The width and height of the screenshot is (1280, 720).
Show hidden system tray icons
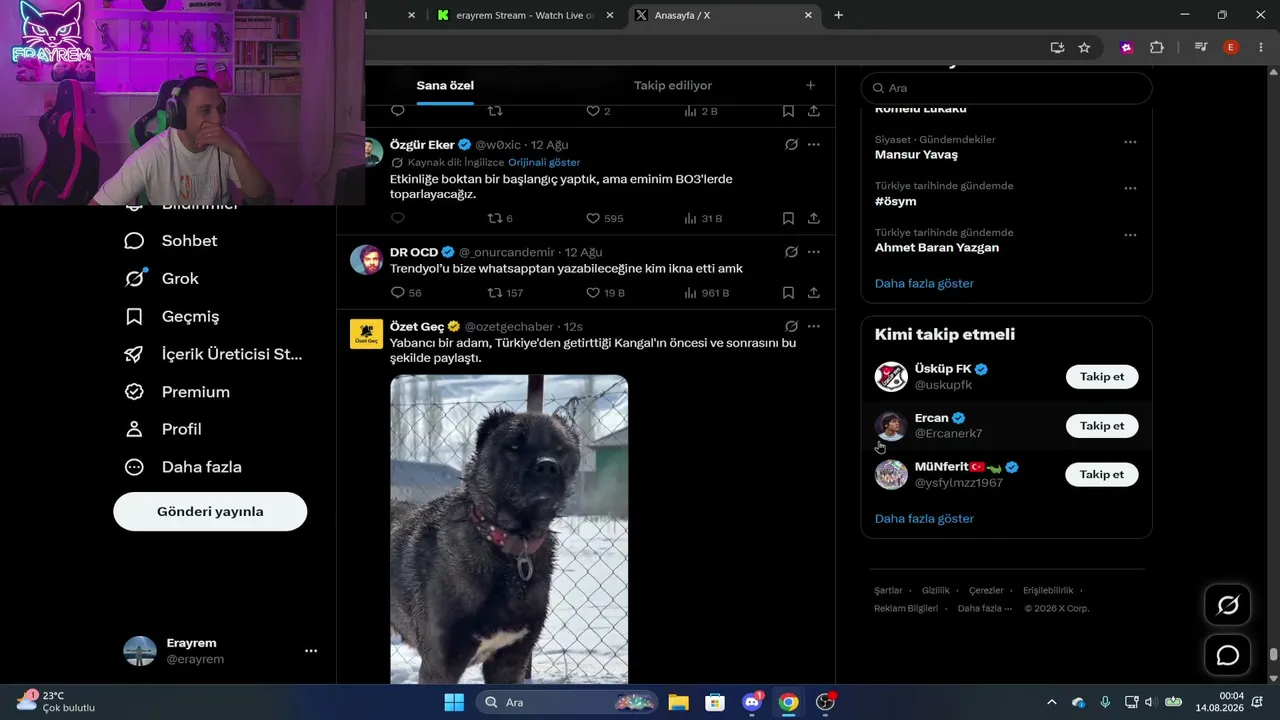pos(1051,702)
